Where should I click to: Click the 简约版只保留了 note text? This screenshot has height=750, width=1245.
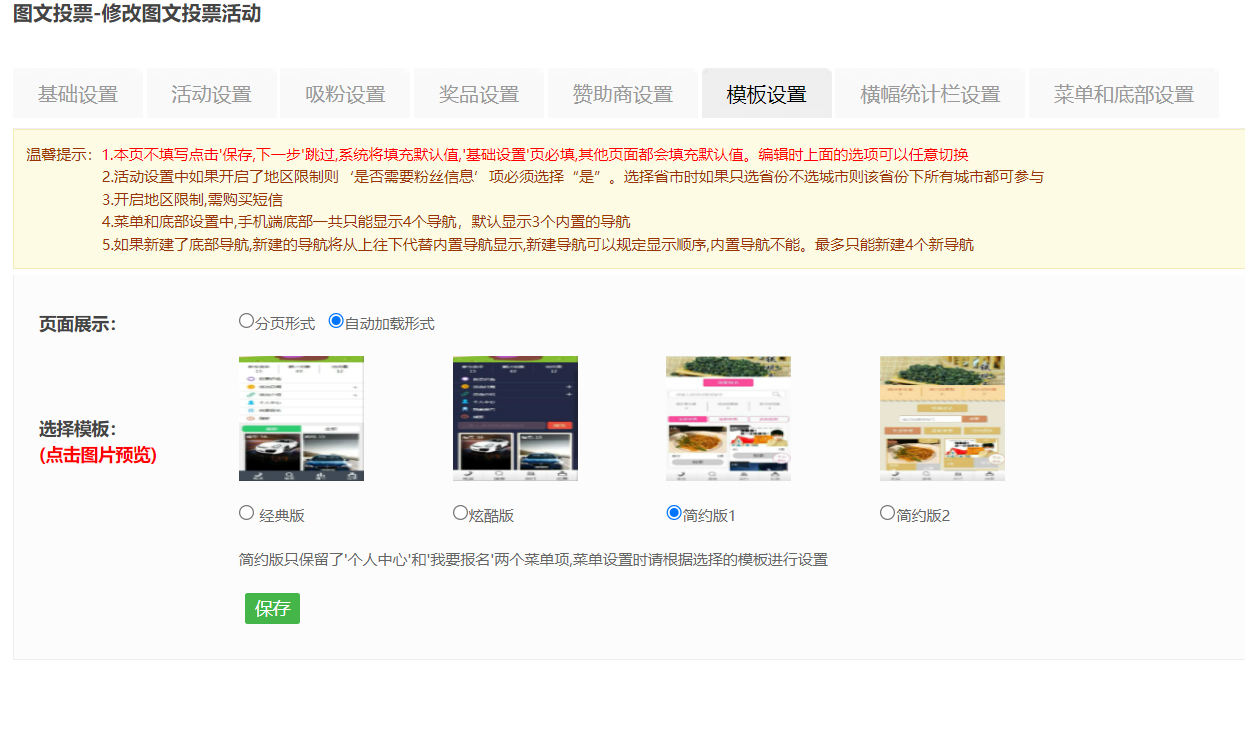[533, 559]
